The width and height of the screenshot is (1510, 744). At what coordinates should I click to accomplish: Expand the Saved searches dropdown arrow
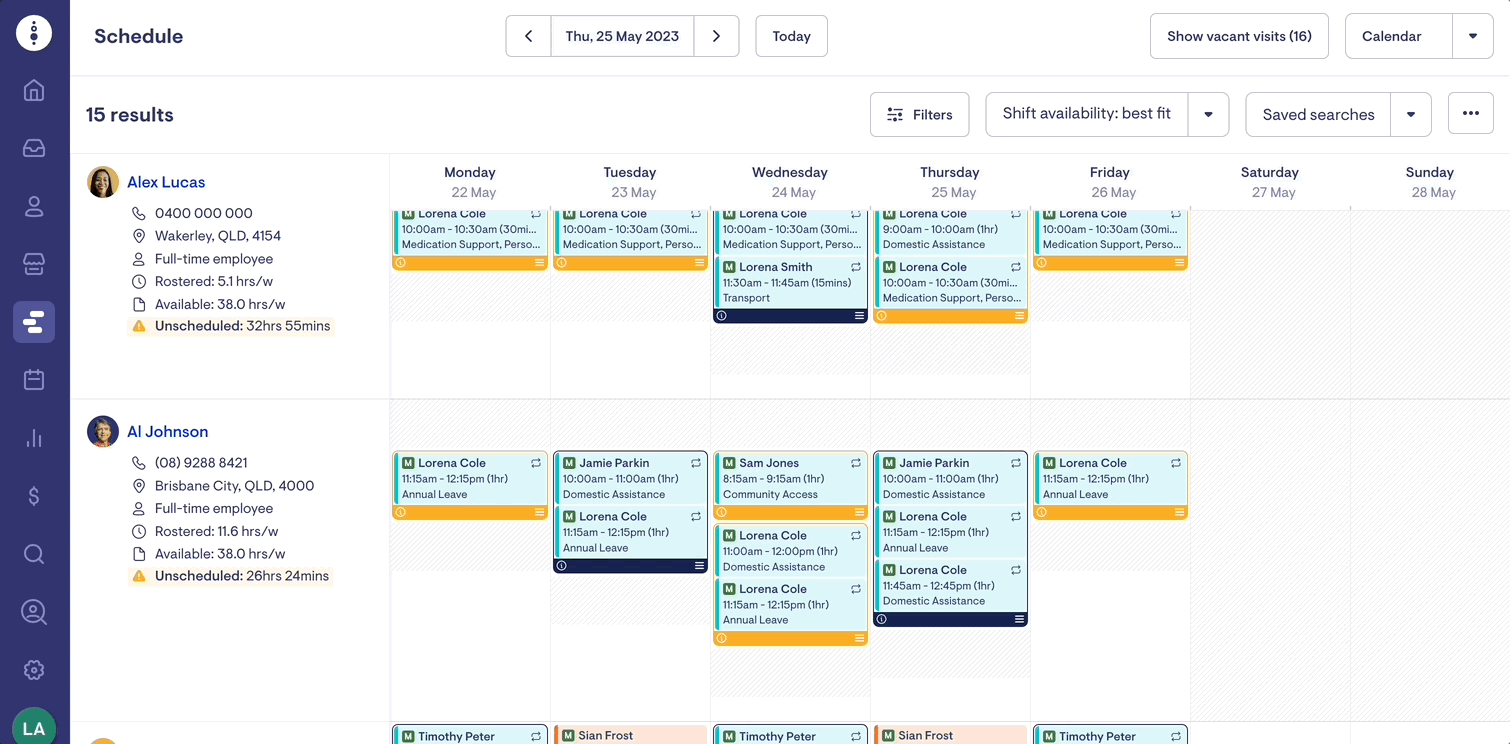click(1410, 115)
